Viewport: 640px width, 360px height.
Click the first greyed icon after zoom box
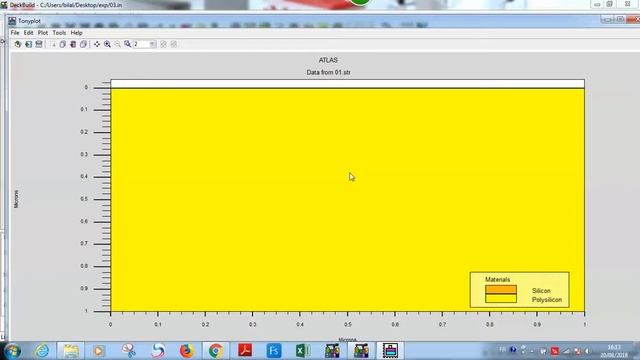163,44
